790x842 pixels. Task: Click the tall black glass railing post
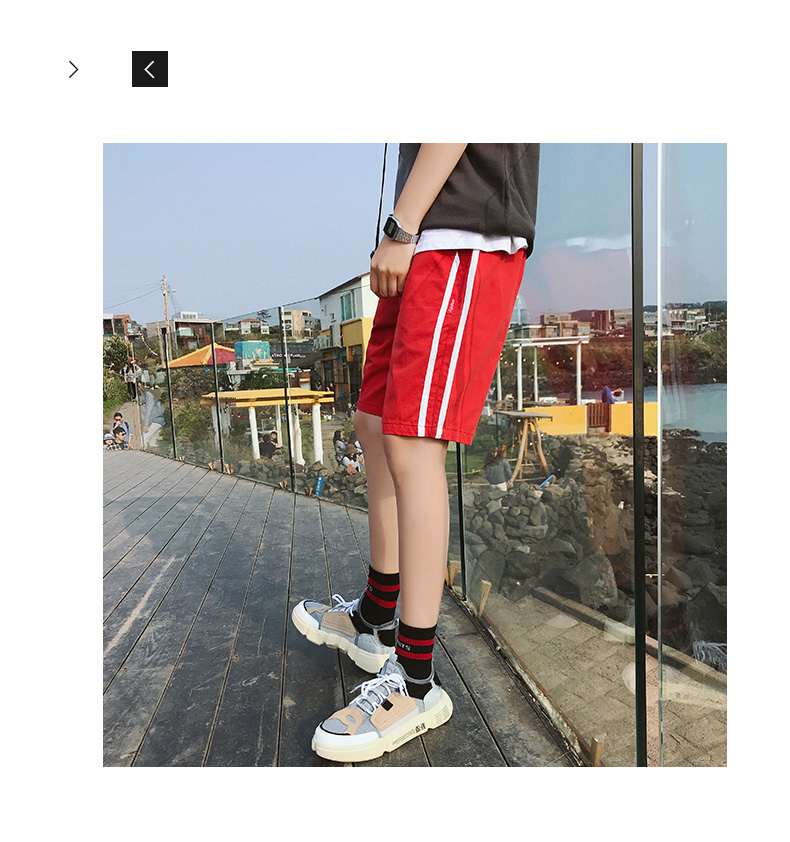point(639,454)
